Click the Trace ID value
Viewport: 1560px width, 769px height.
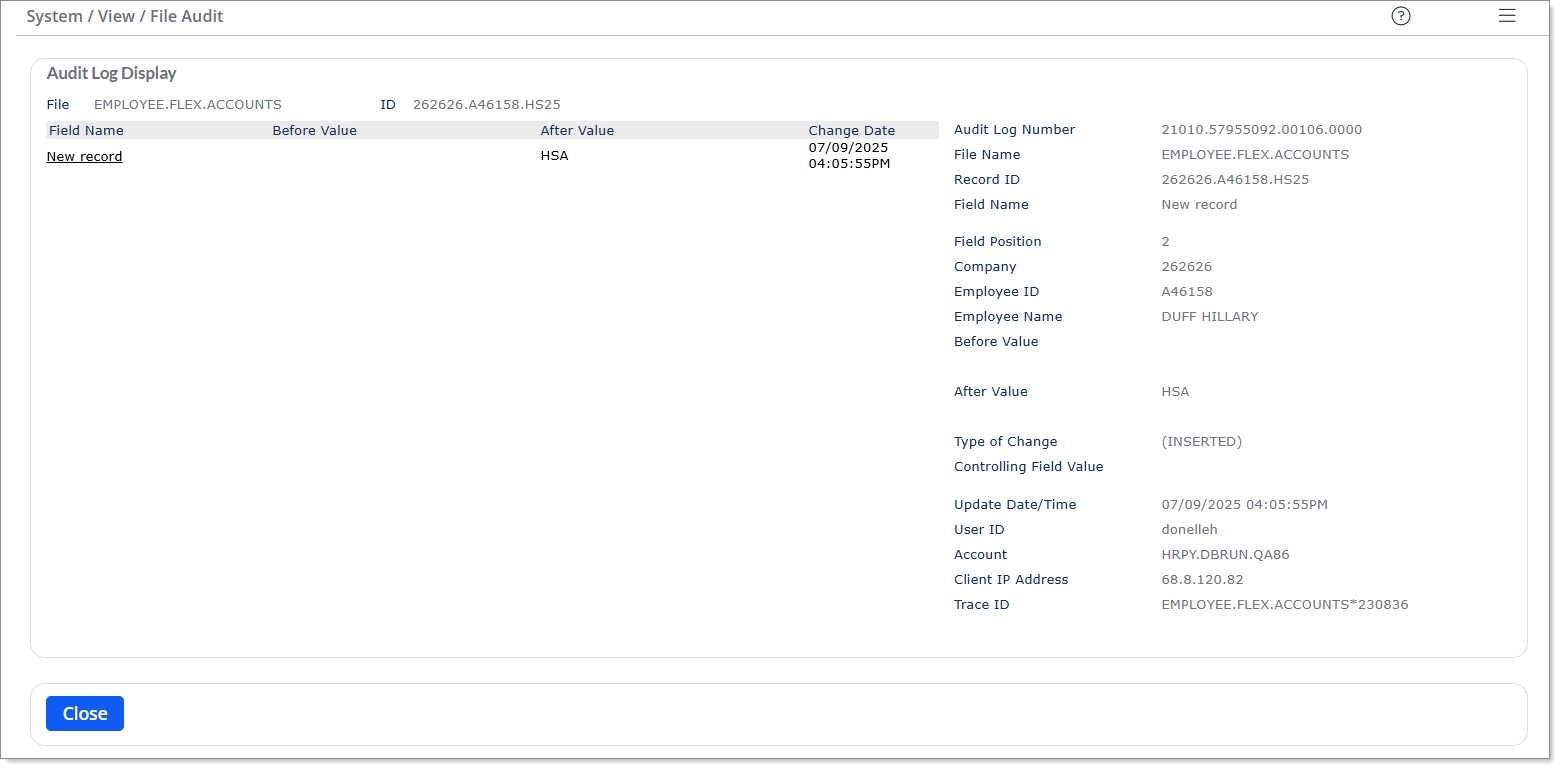[x=1284, y=604]
